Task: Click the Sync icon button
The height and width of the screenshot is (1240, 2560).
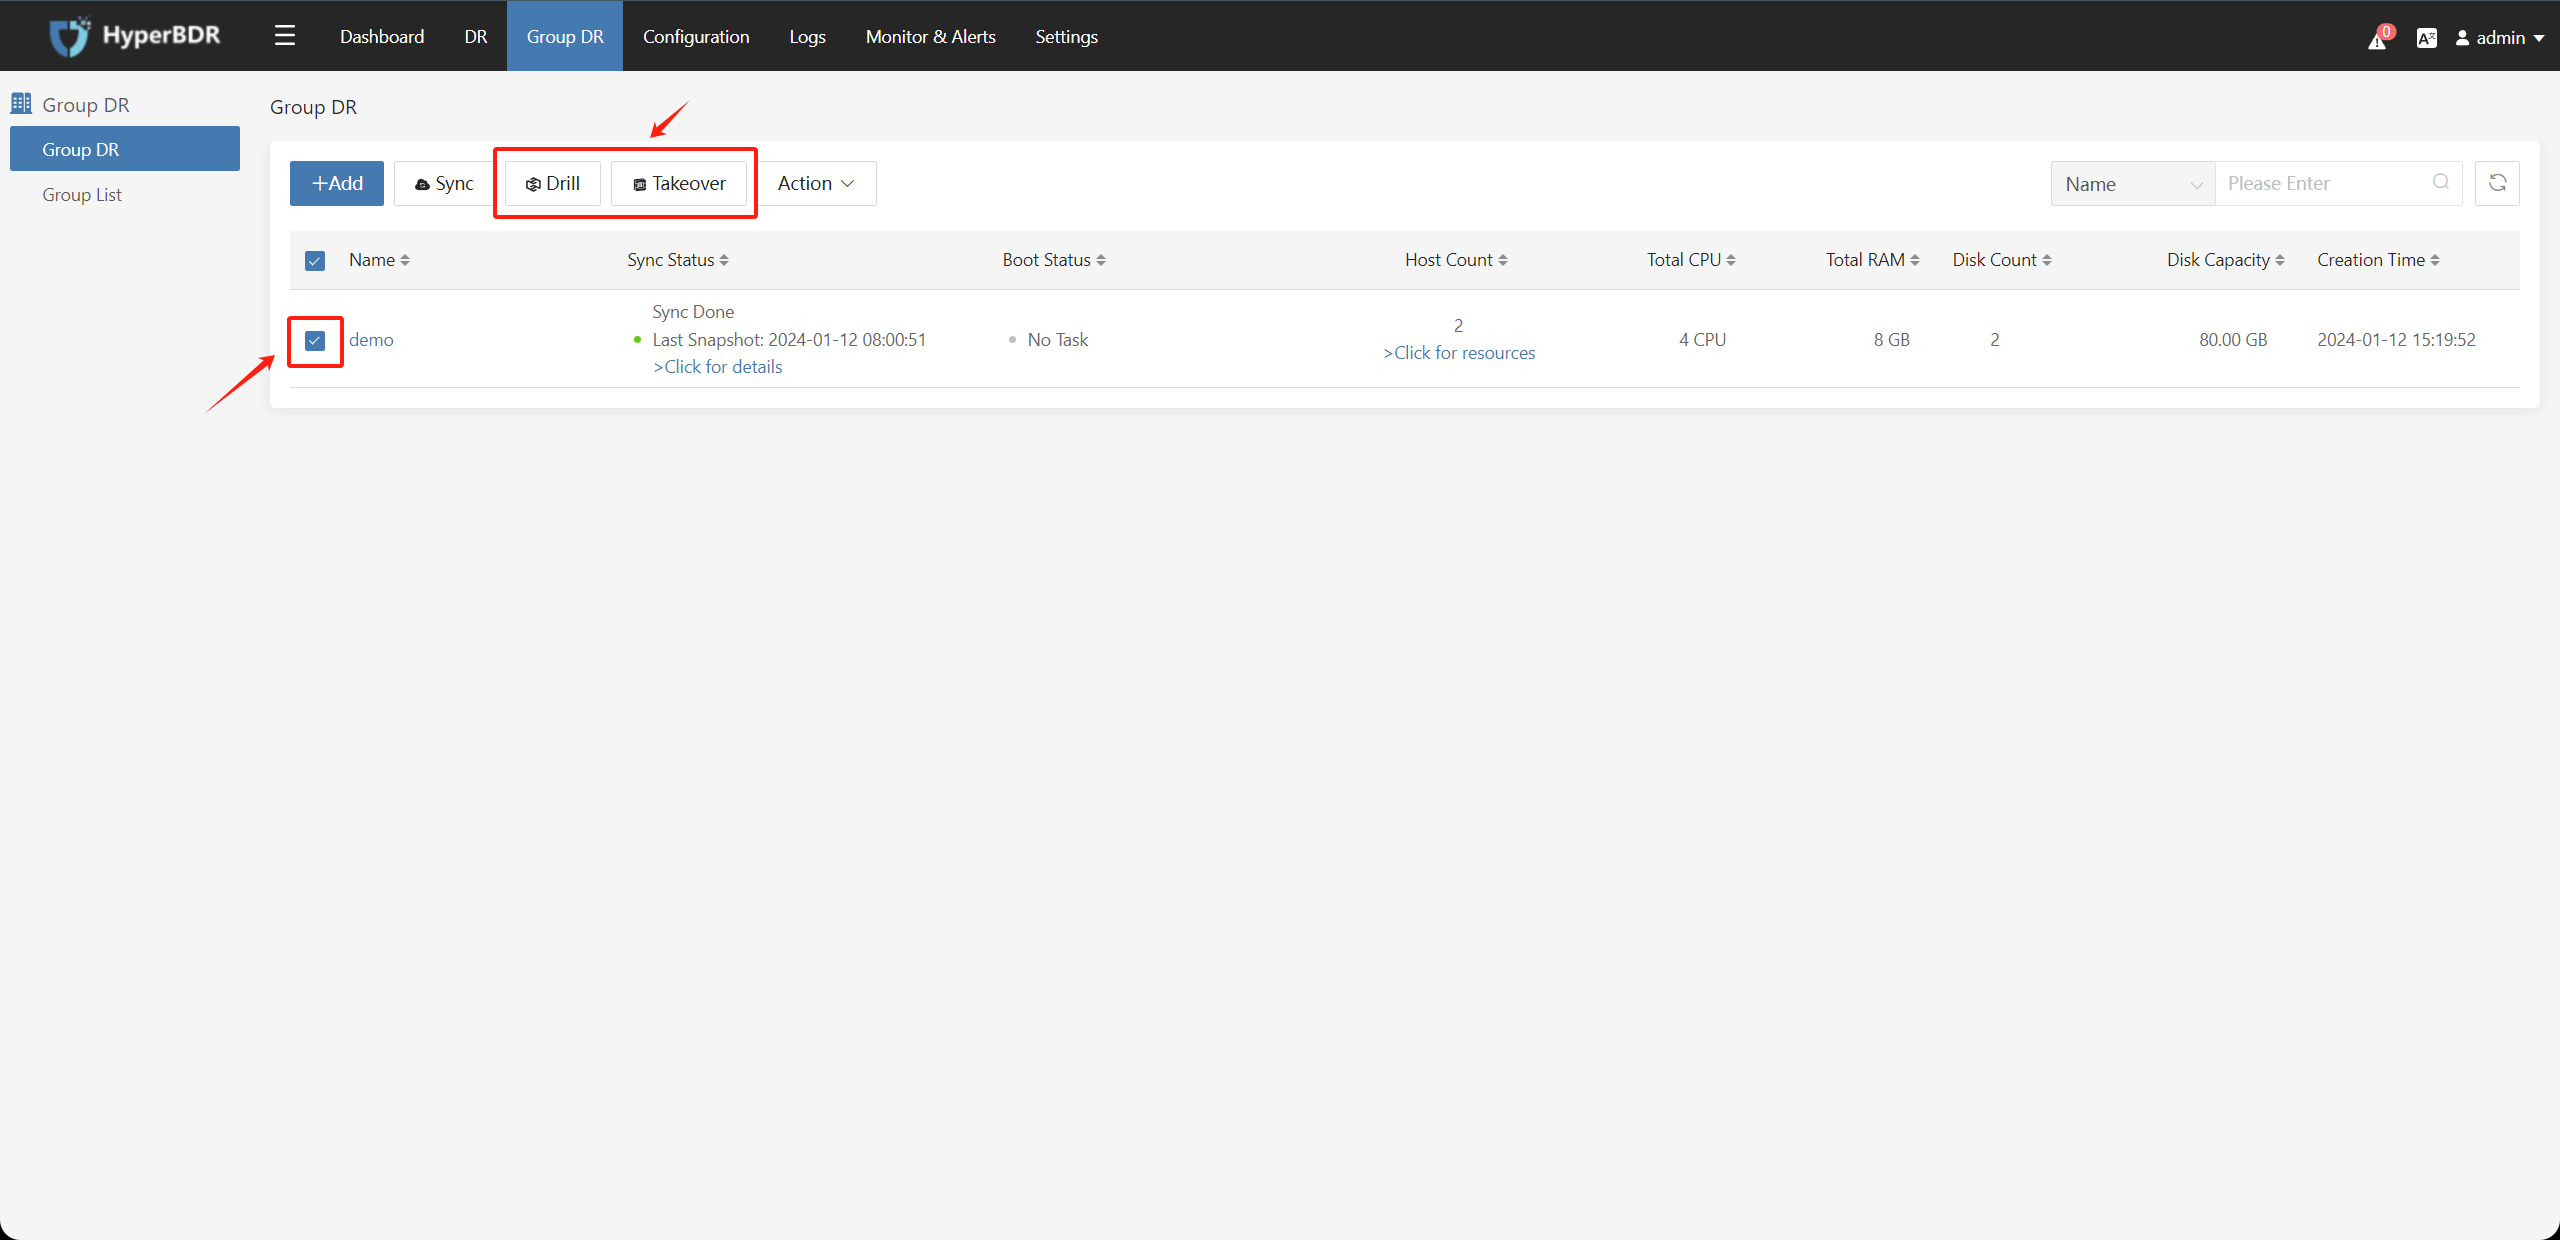Action: [442, 183]
